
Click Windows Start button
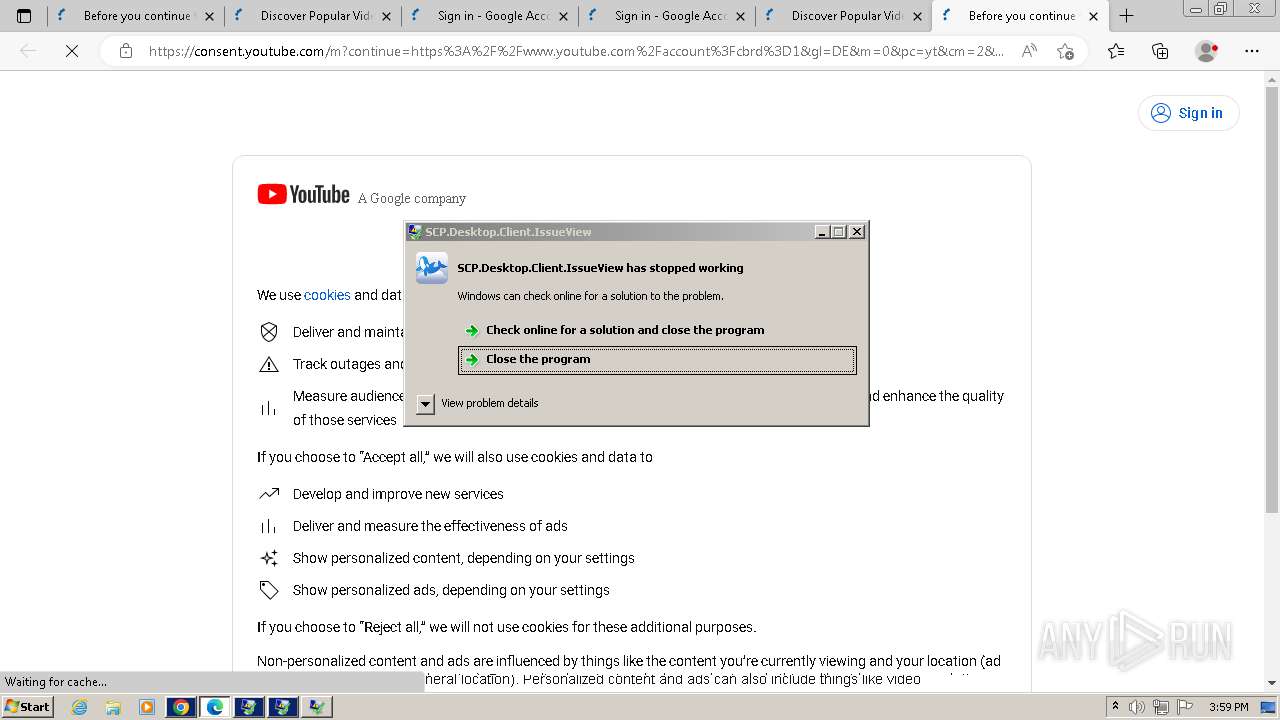pos(28,707)
